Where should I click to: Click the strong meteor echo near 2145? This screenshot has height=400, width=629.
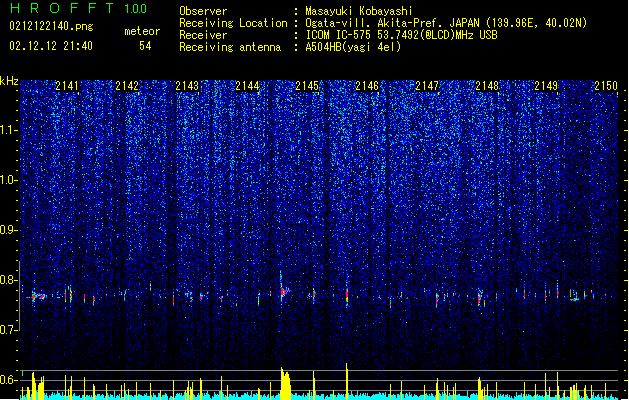click(284, 290)
